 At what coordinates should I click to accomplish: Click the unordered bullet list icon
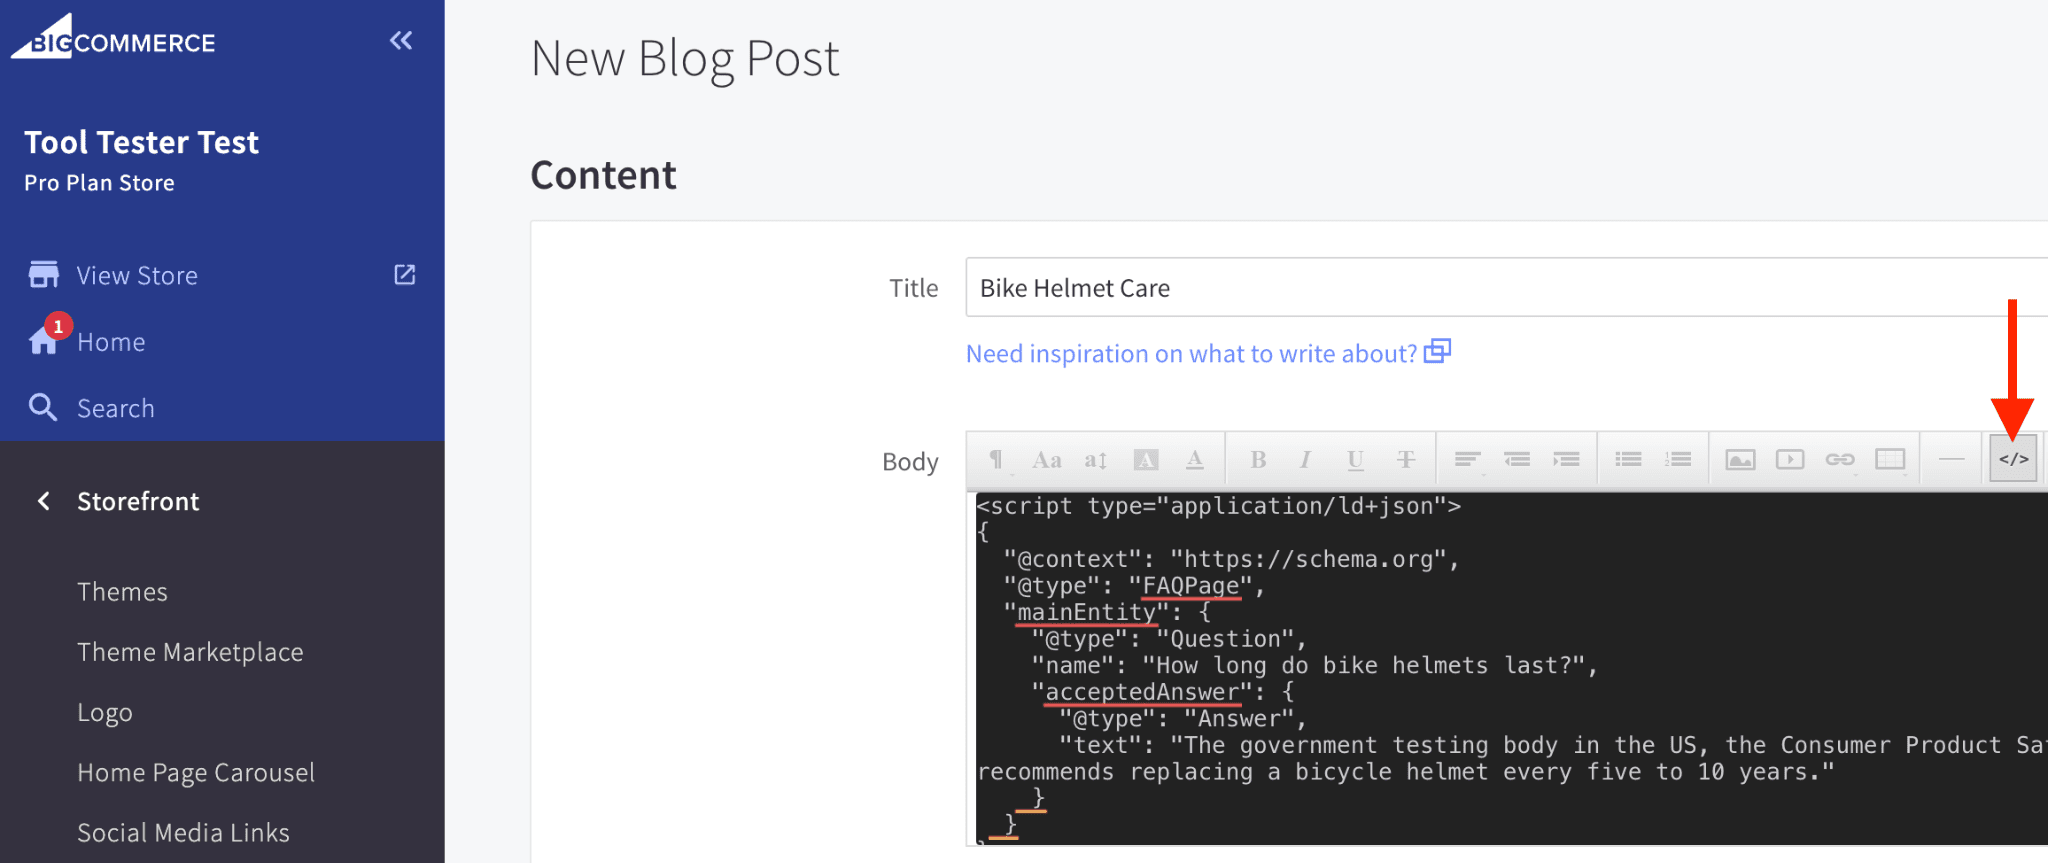point(1628,459)
